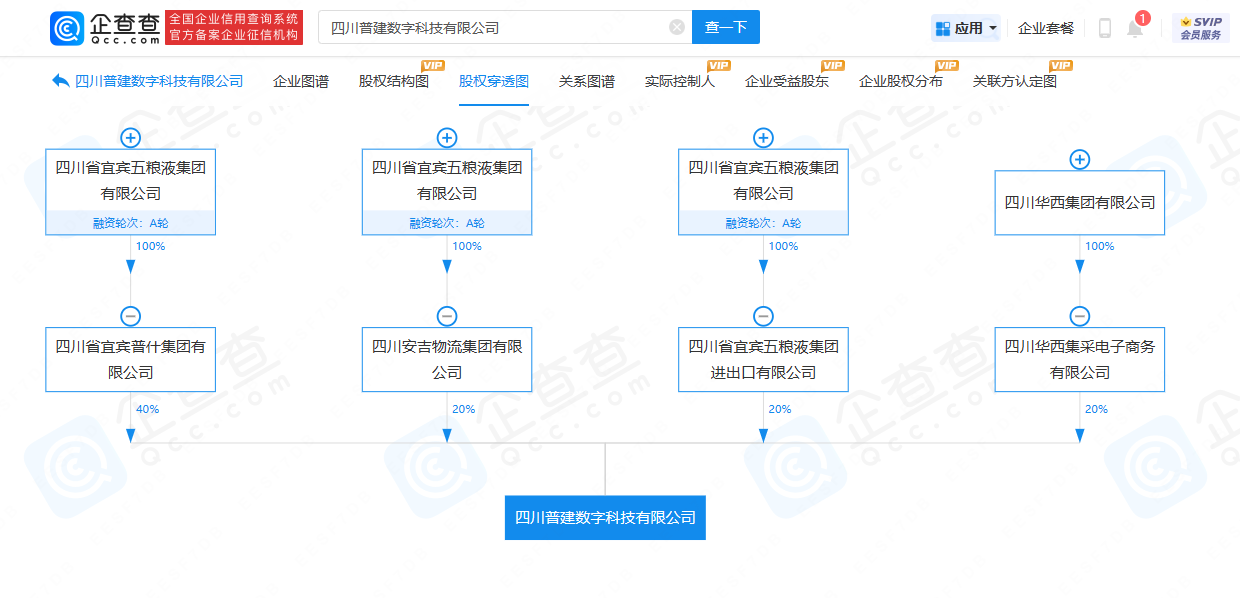Expand the plus above 五粮液集团 over 进出口有限公司
The image size is (1240, 598).
763,138
